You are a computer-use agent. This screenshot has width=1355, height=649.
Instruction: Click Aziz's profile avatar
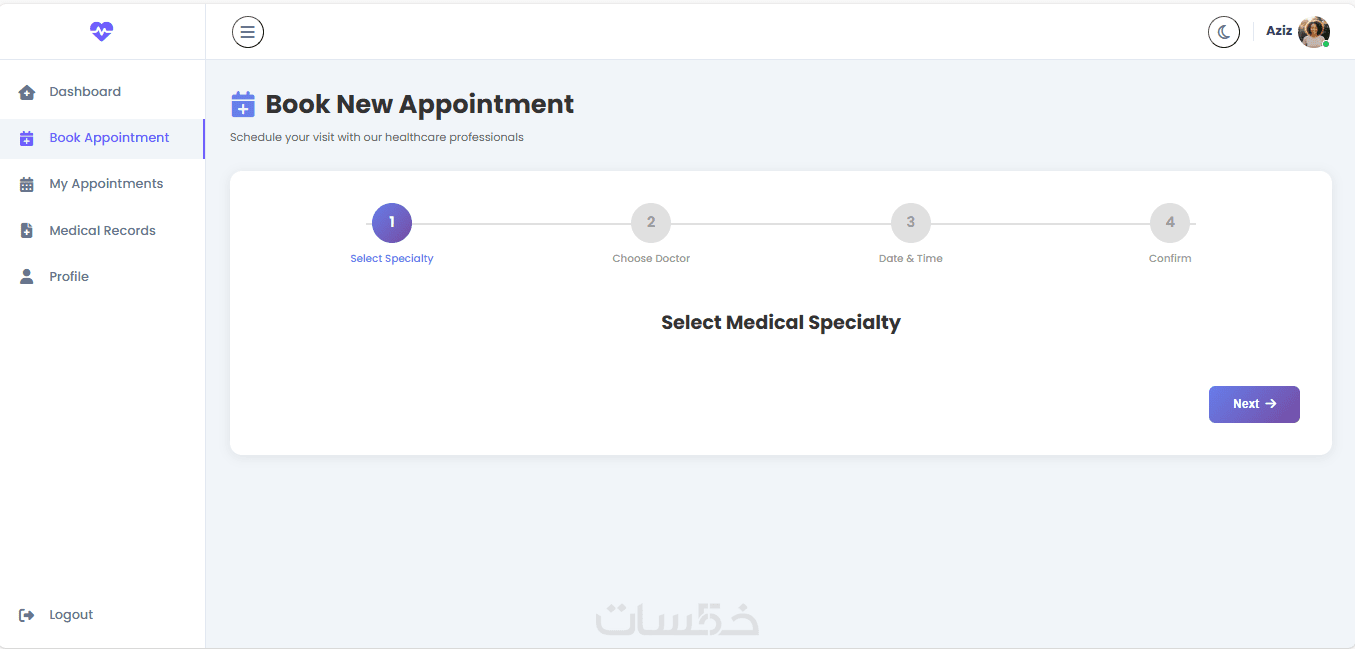[1313, 32]
